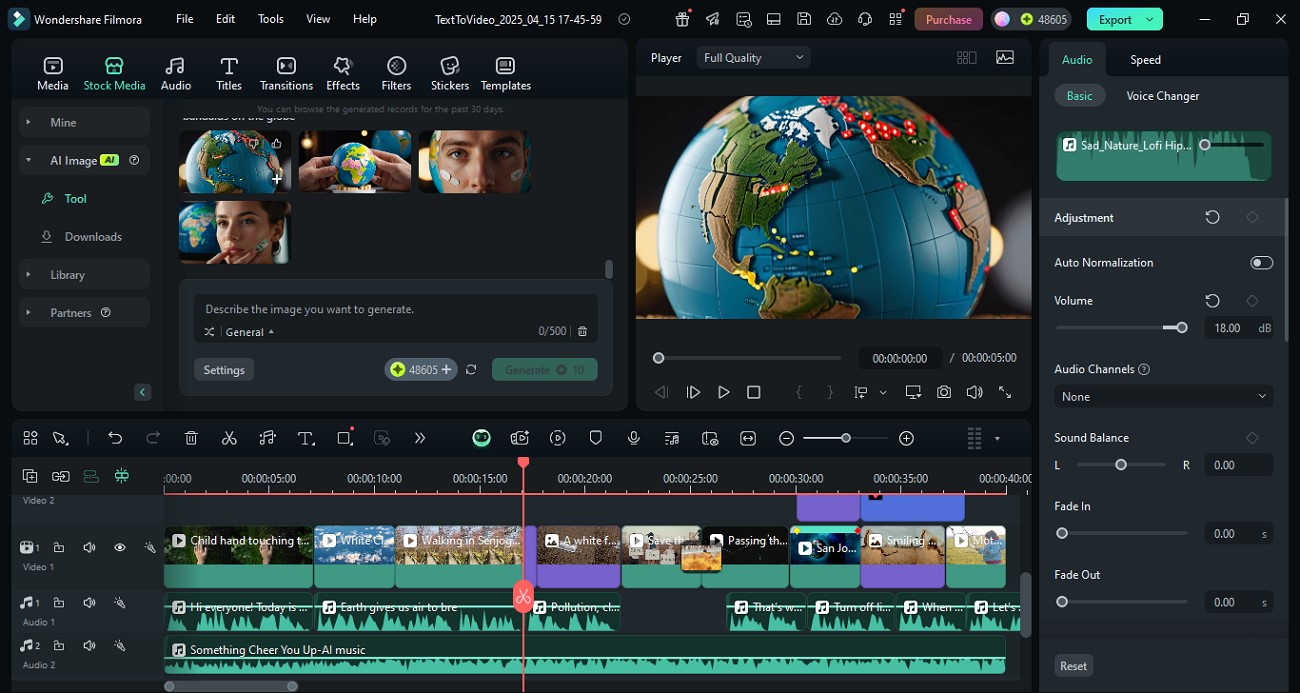Expand the Mine section
Screen dimensions: 1300x693
[84, 122]
